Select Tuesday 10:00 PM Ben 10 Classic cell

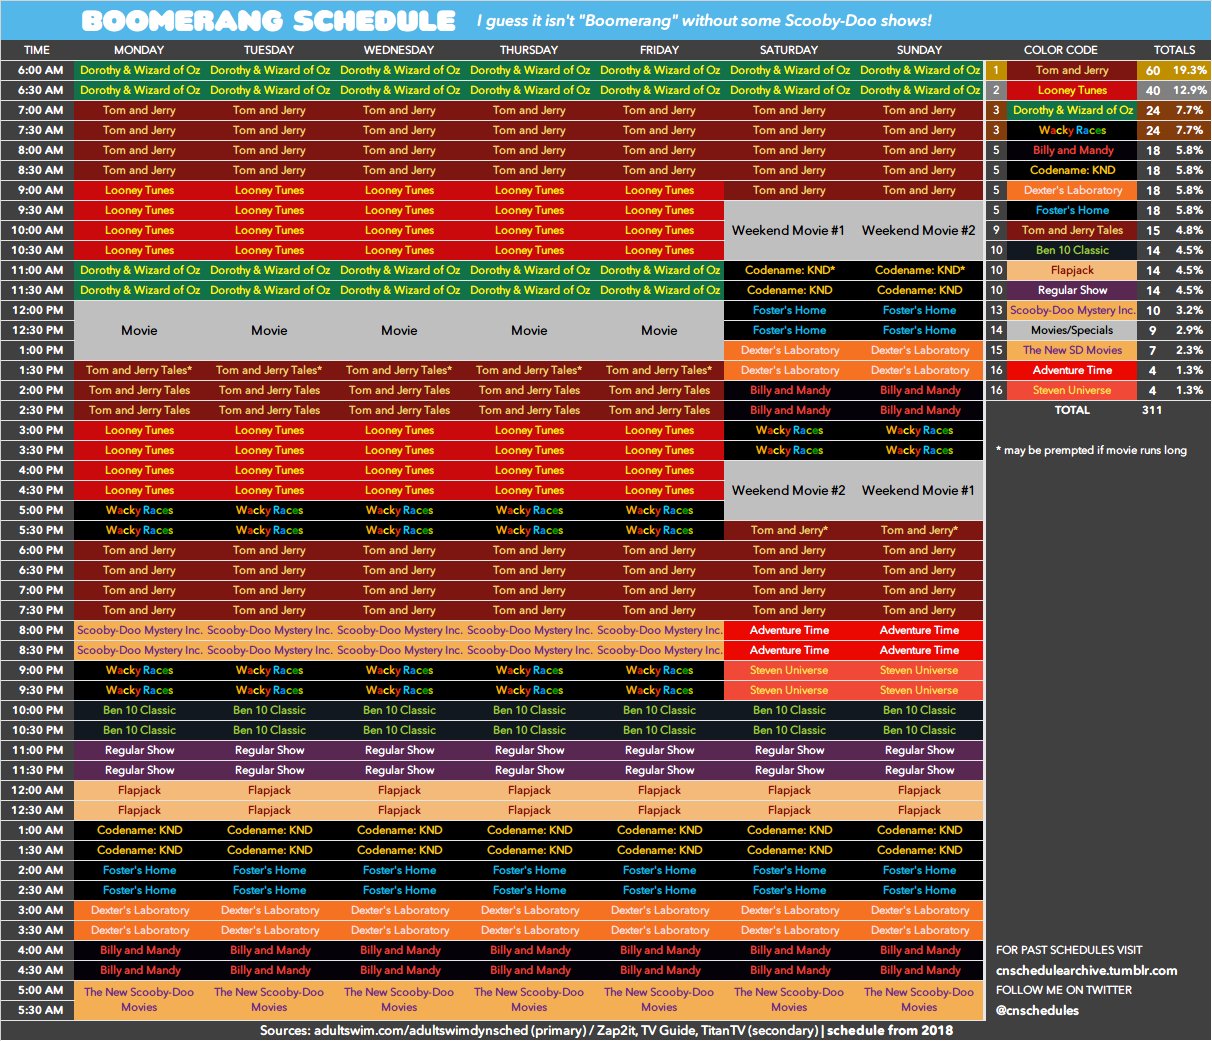pyautogui.click(x=269, y=710)
